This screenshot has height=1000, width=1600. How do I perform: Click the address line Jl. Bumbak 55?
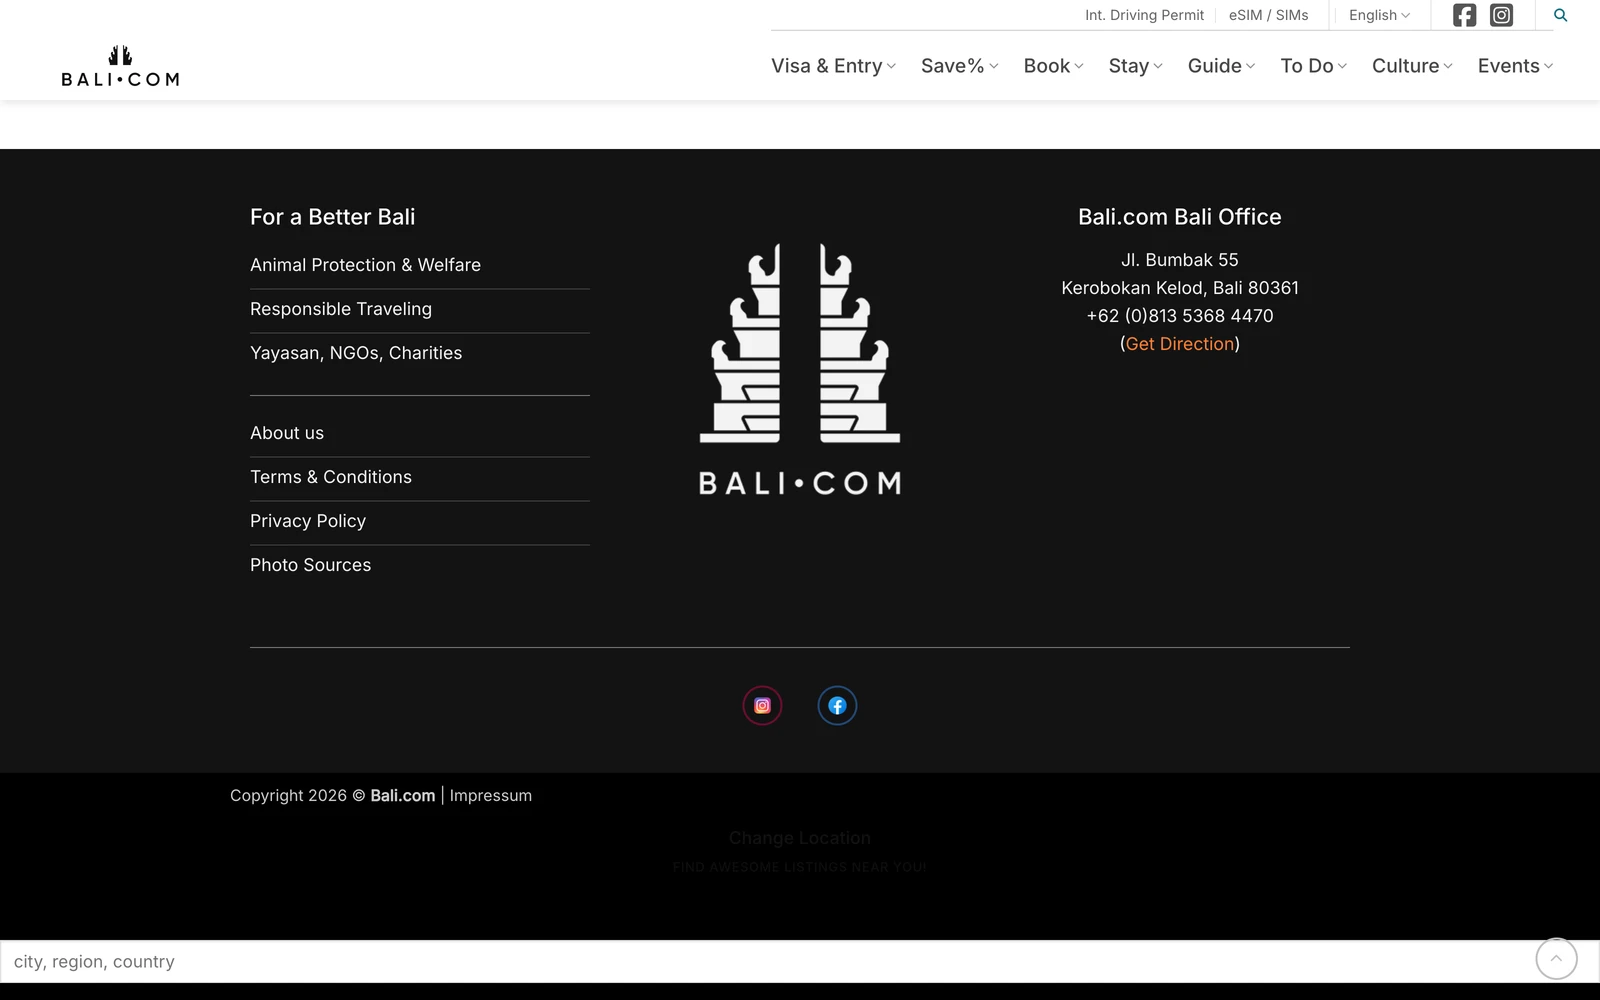tap(1180, 260)
